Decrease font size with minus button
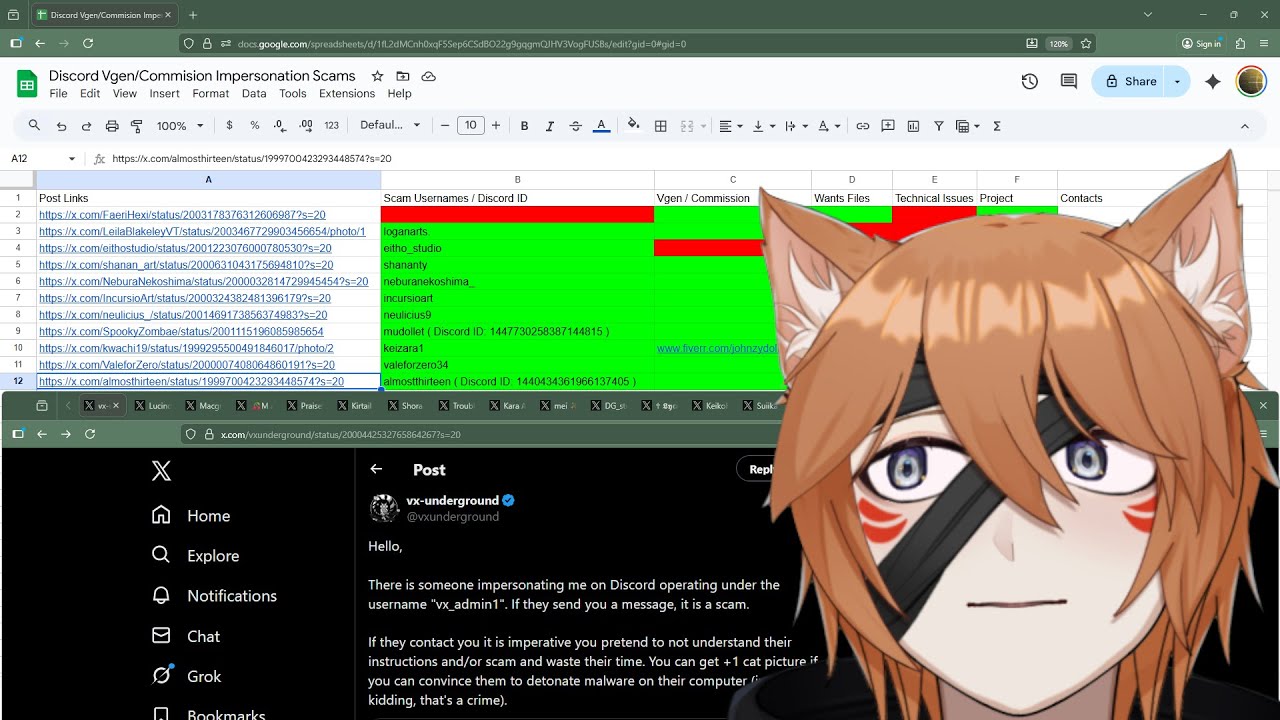The image size is (1280, 720). coord(445,126)
